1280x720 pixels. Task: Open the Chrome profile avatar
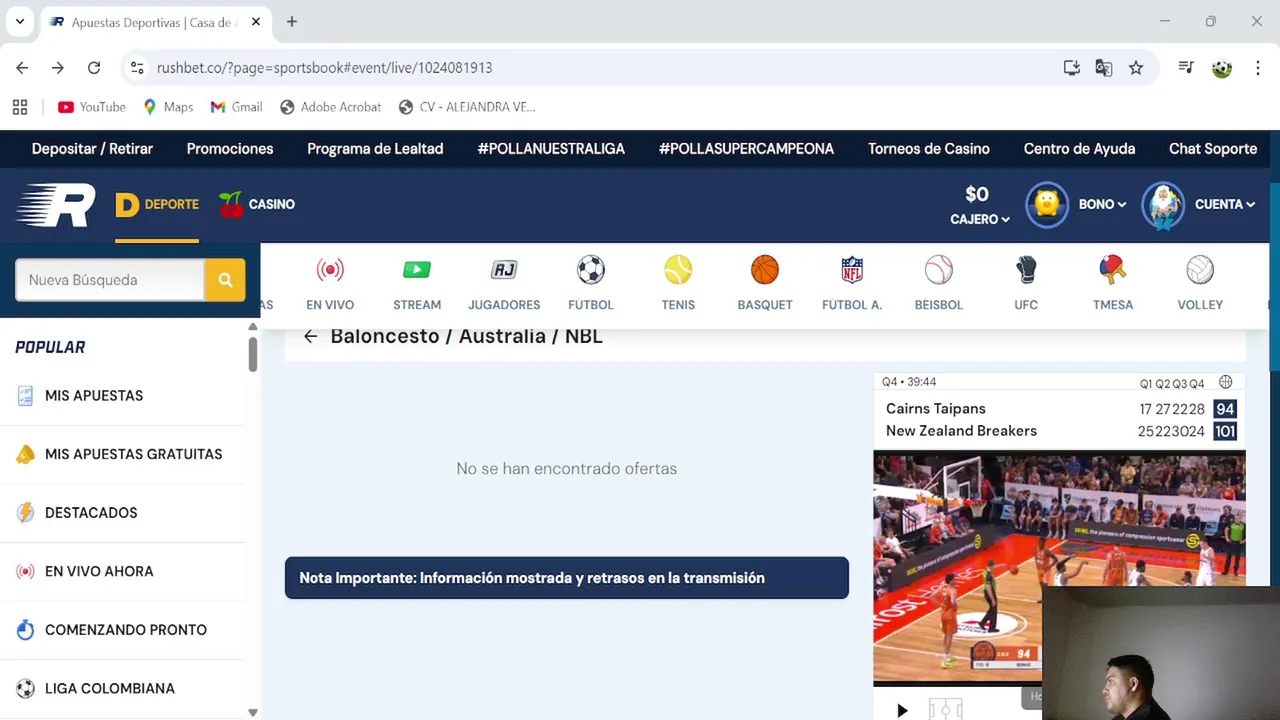tap(1222, 68)
